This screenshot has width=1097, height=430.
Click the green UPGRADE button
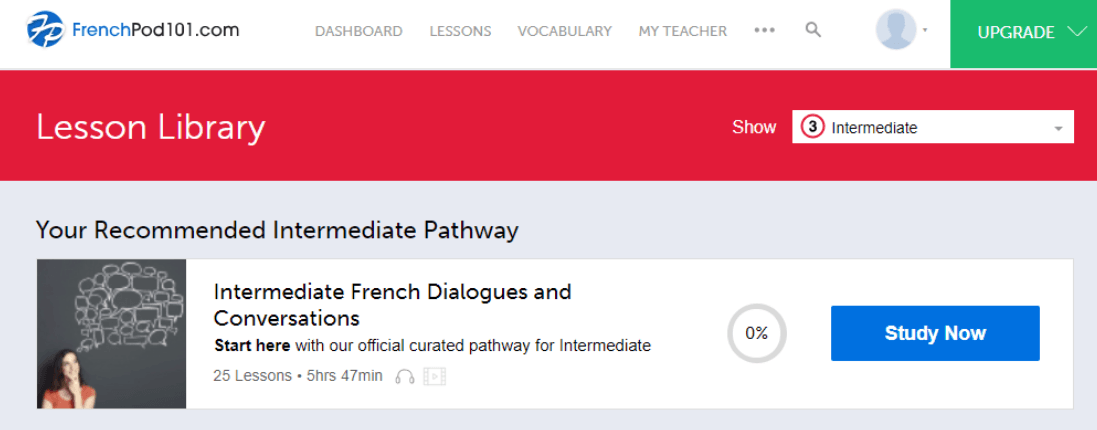coord(1024,34)
